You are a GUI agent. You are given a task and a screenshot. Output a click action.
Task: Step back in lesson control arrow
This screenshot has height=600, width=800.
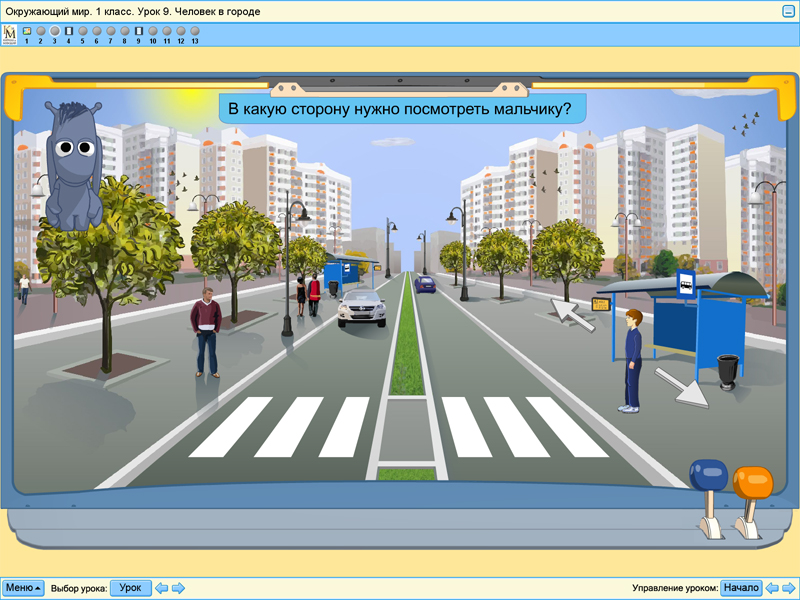(772, 588)
